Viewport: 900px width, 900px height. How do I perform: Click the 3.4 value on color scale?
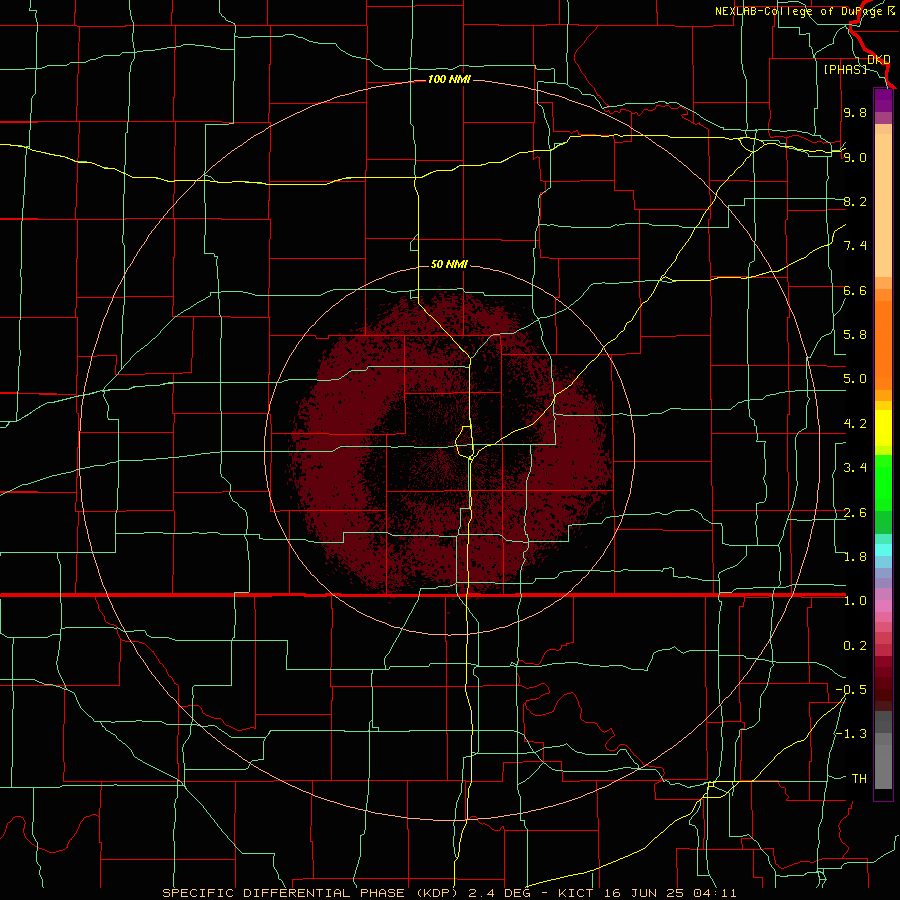click(855, 468)
